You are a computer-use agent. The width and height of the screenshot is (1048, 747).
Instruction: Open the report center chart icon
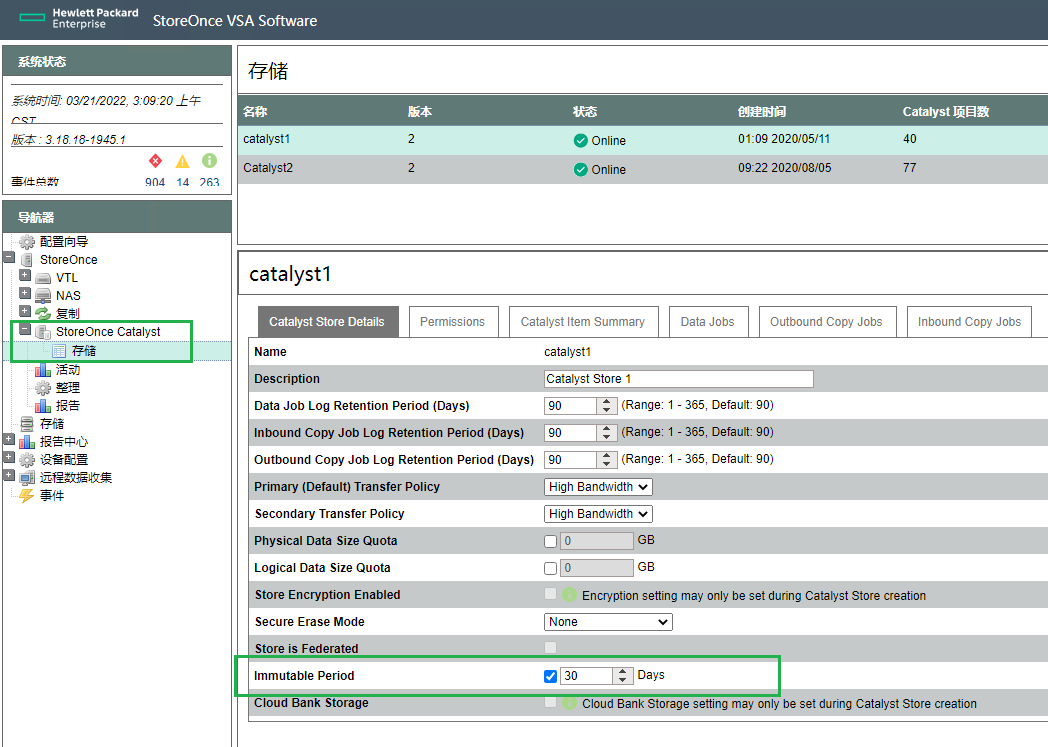[27, 442]
